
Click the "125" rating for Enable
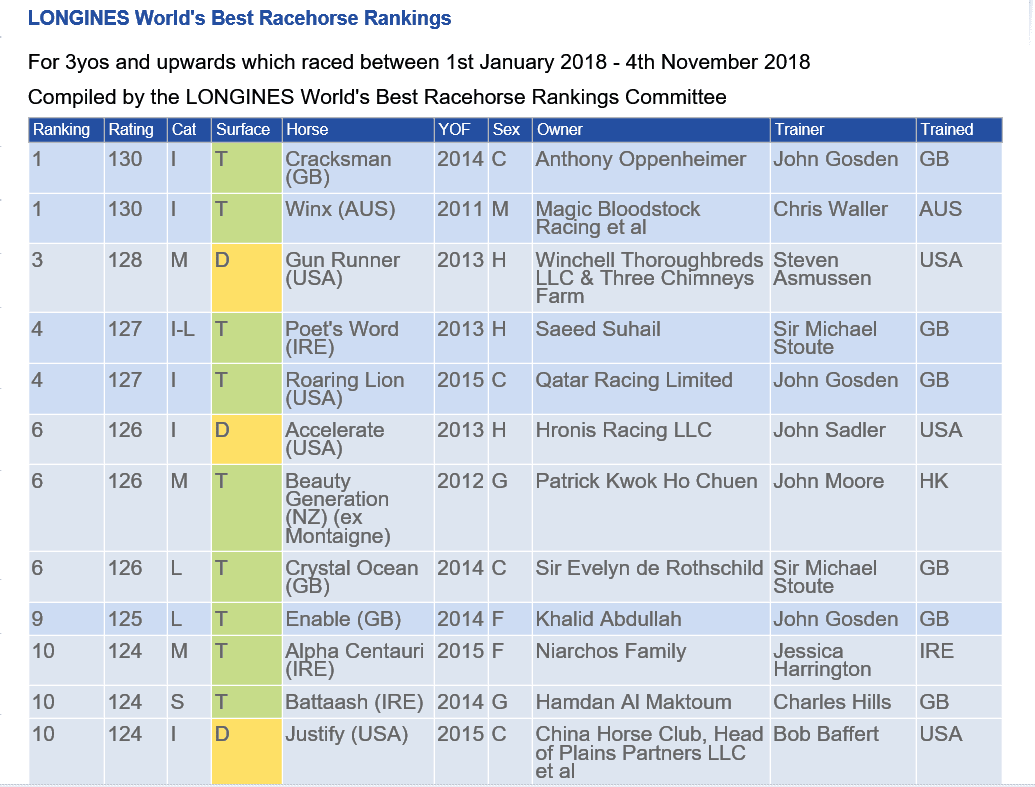coord(125,619)
